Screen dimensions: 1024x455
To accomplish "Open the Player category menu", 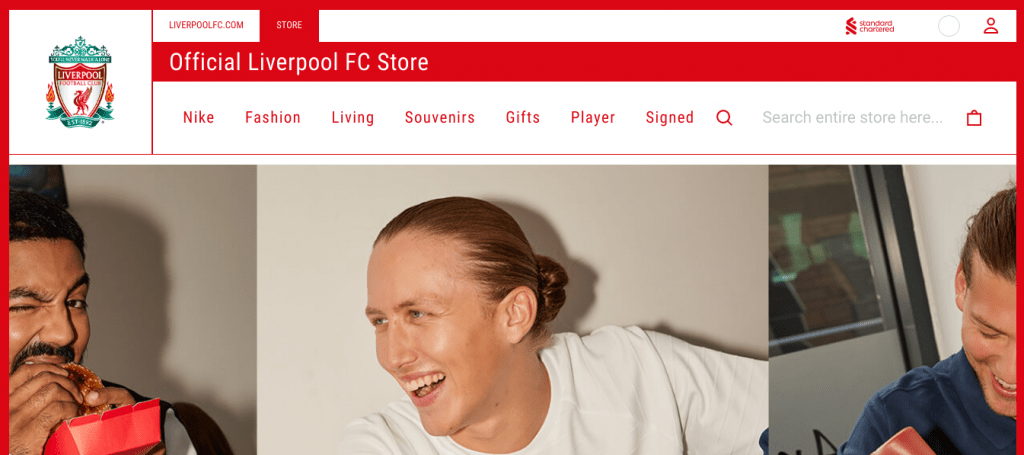I will 593,118.
